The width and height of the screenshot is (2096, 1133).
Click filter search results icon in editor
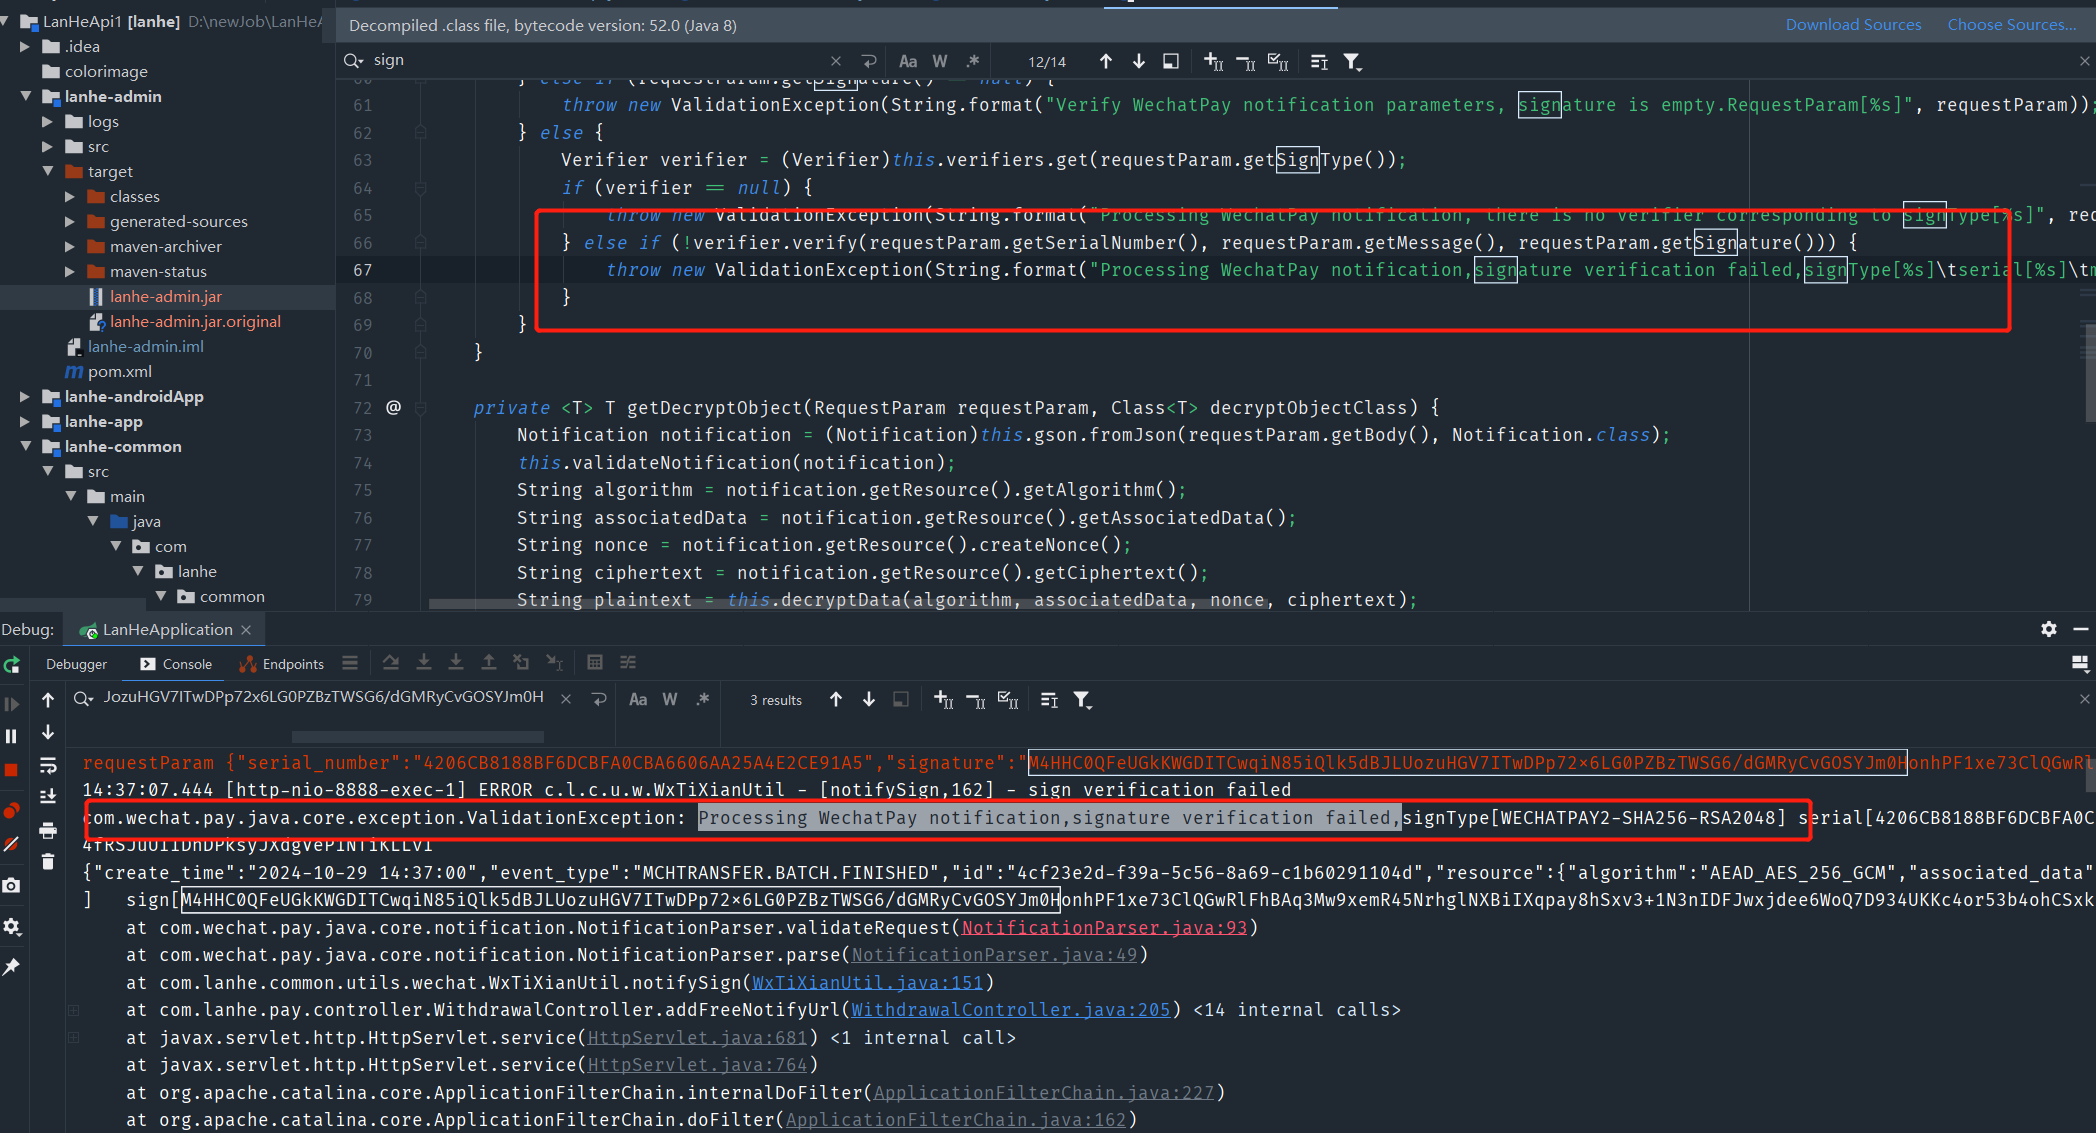coord(1352,61)
